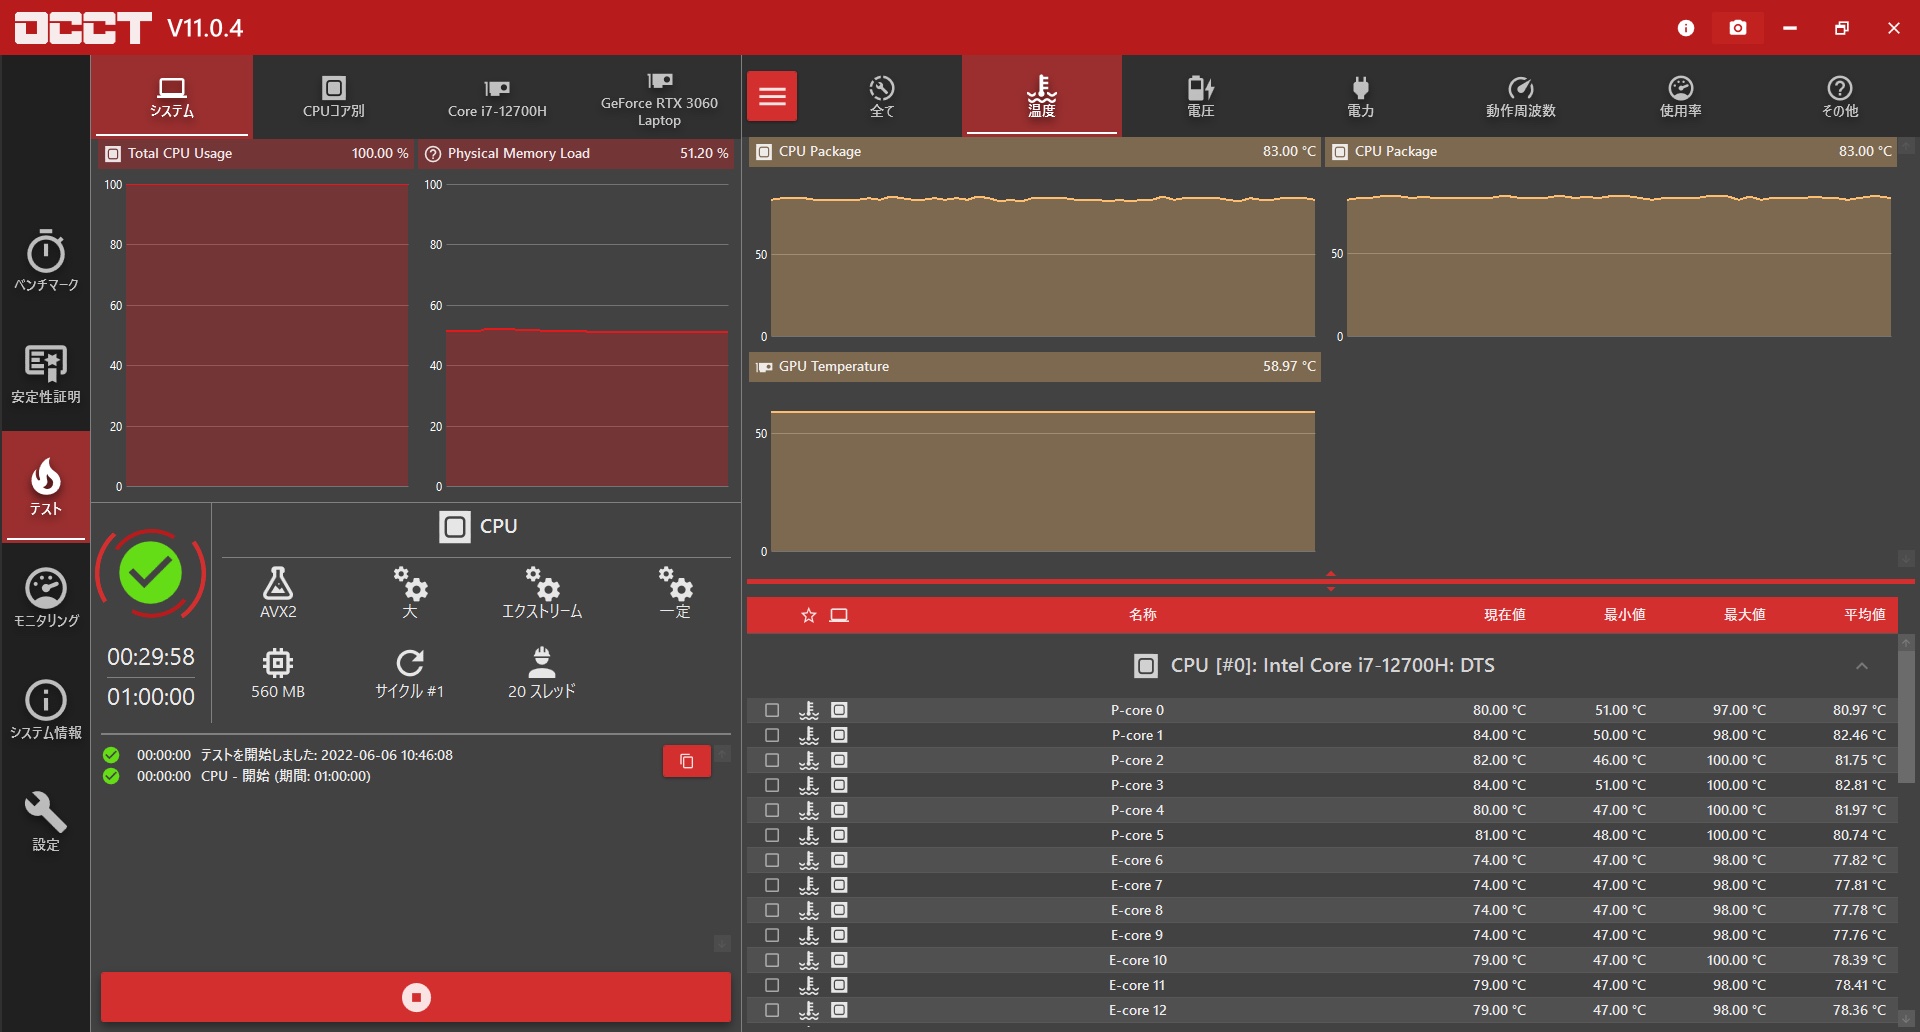Click the 20 スレッド threads setting
The width and height of the screenshot is (1920, 1032).
pos(542,673)
